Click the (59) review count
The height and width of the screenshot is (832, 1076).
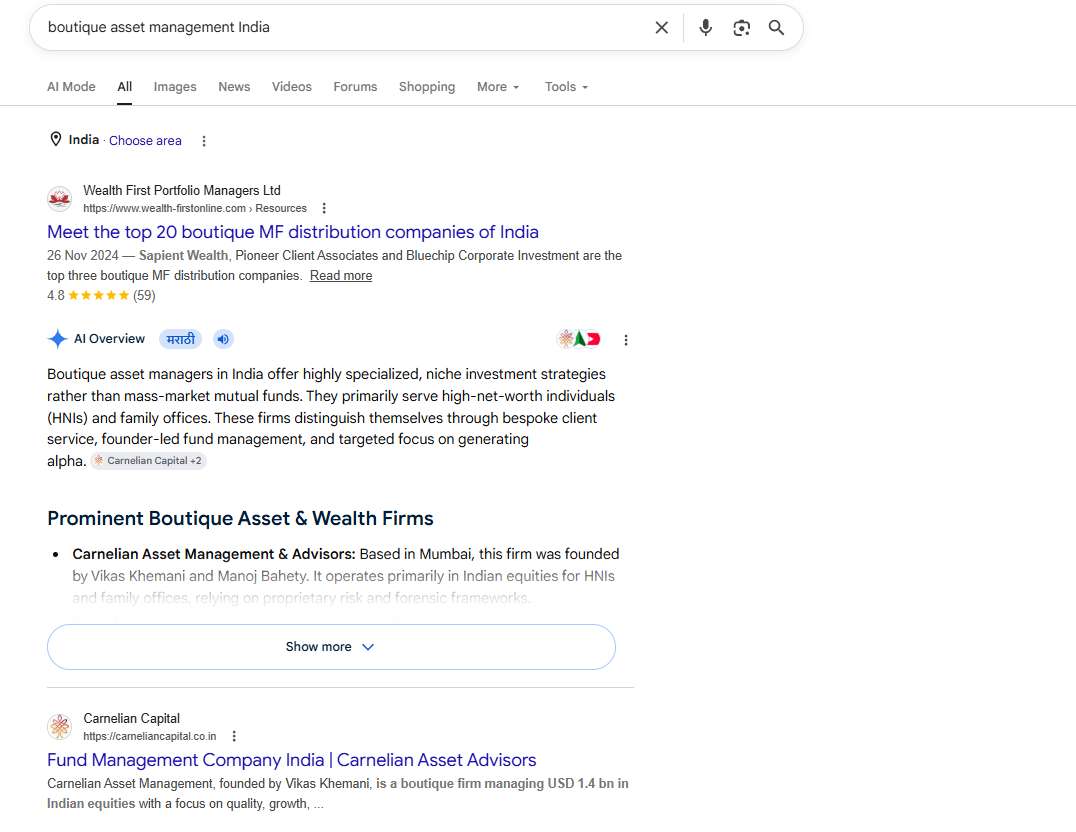click(144, 295)
